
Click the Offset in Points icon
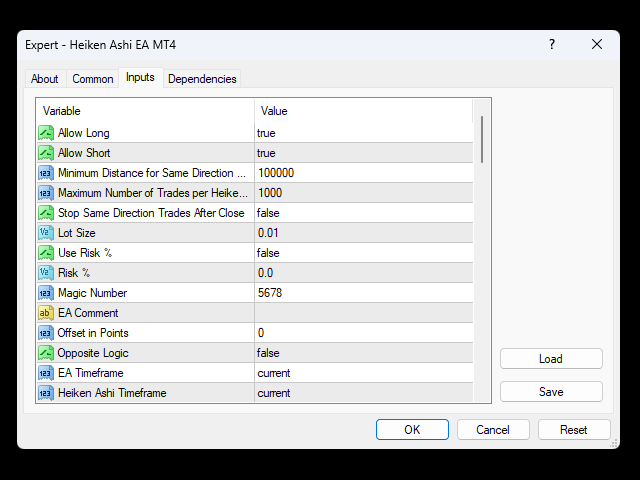coord(46,333)
